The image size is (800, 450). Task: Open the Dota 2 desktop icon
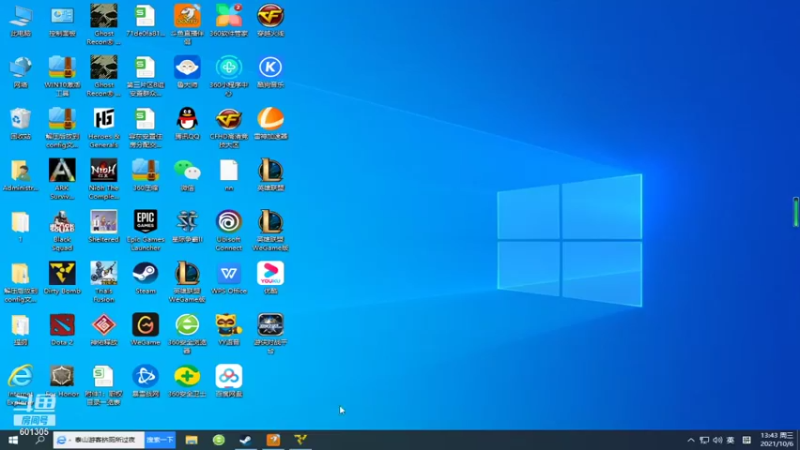(x=62, y=330)
